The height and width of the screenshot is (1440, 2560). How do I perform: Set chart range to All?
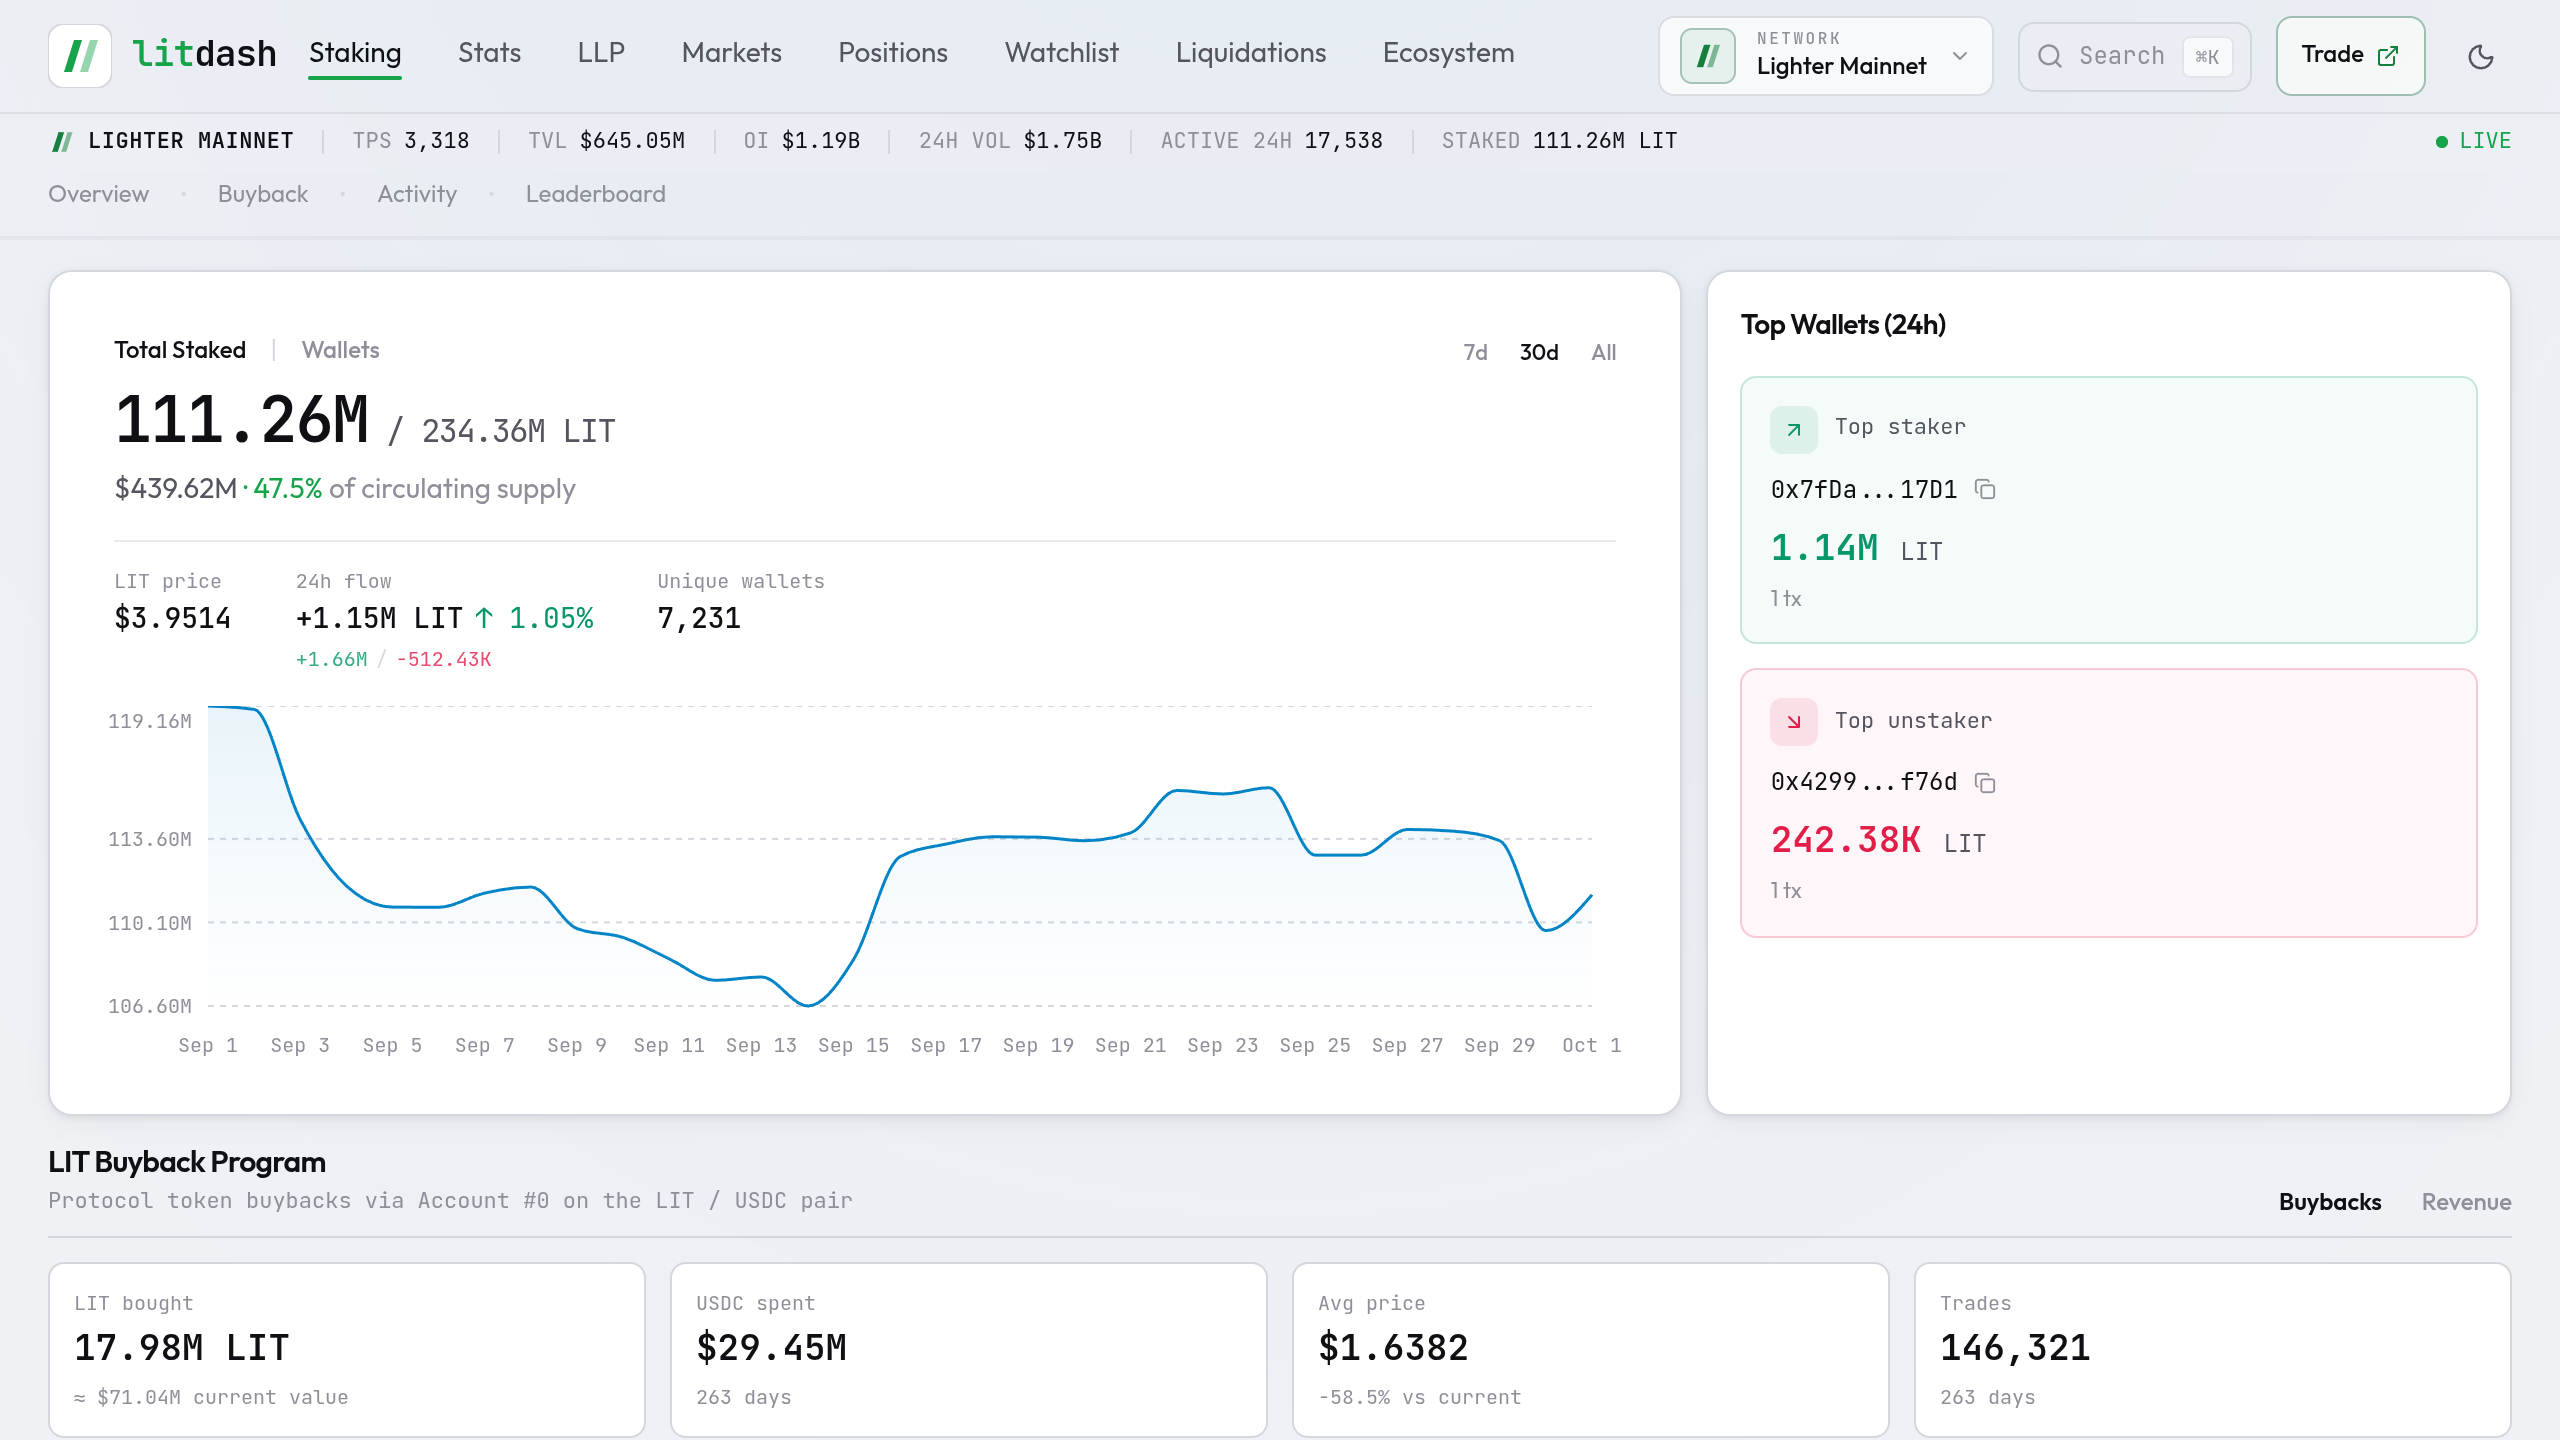pyautogui.click(x=1604, y=352)
